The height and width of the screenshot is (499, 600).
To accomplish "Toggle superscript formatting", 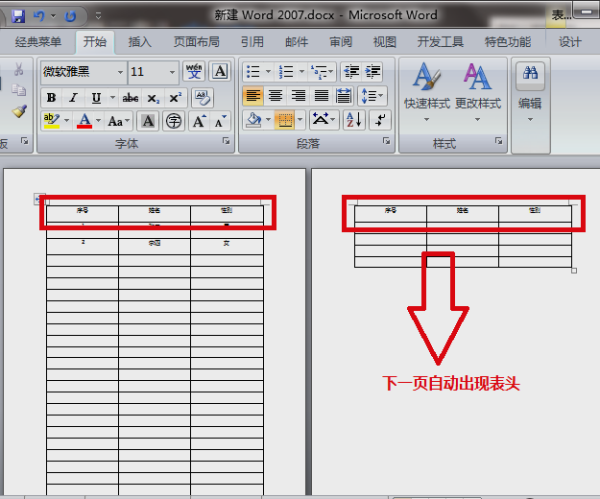I will (x=176, y=98).
